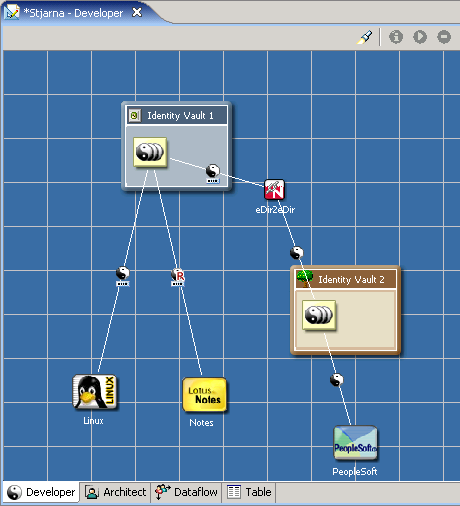Click the play/start toolbar button
460x506 pixels.
(420, 37)
